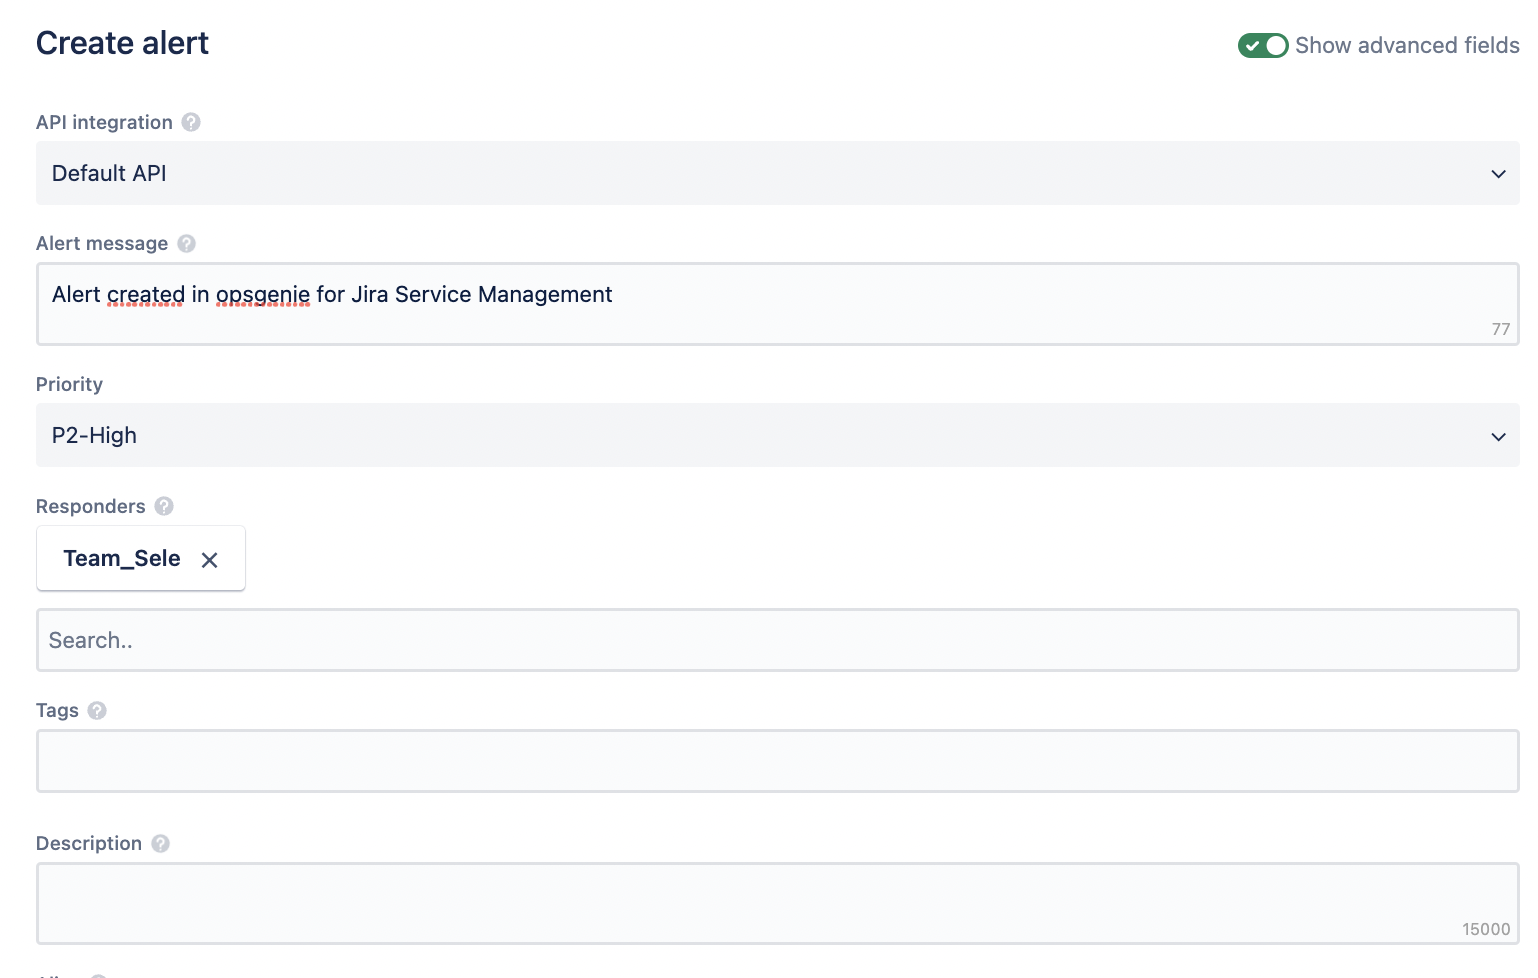Click the Create alert heading

tap(122, 43)
